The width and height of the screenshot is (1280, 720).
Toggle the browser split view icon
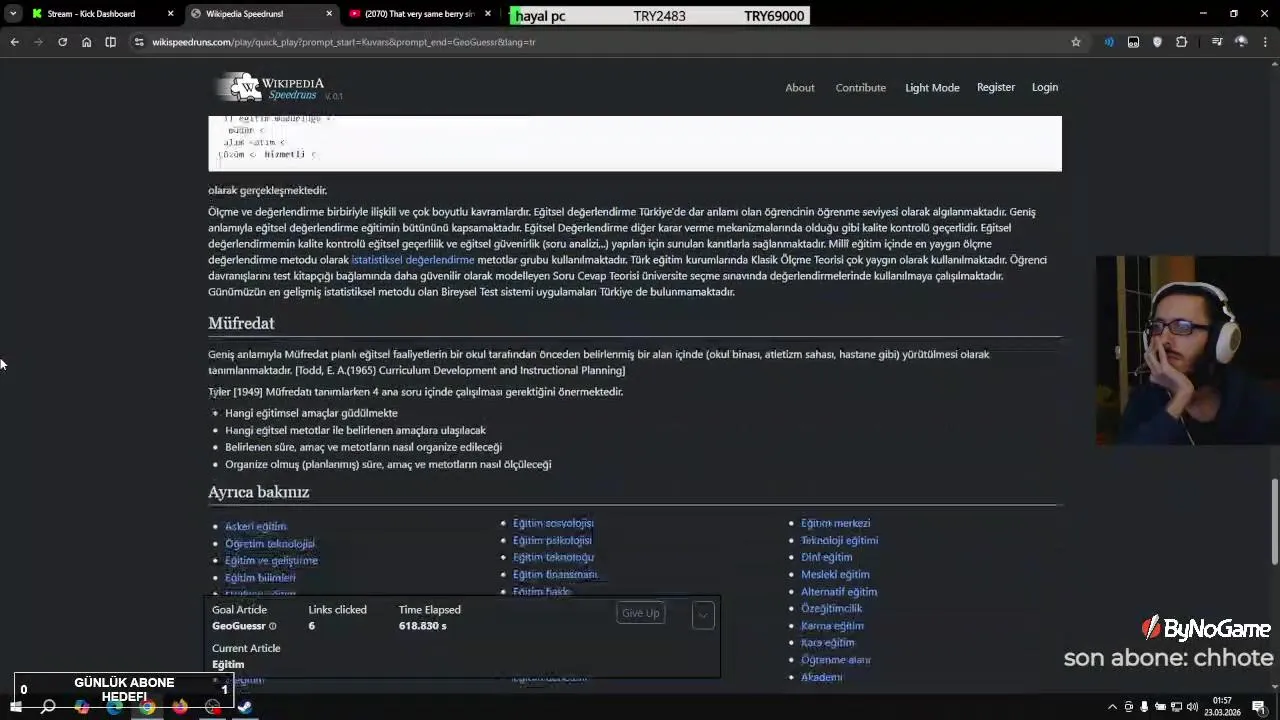tap(110, 42)
